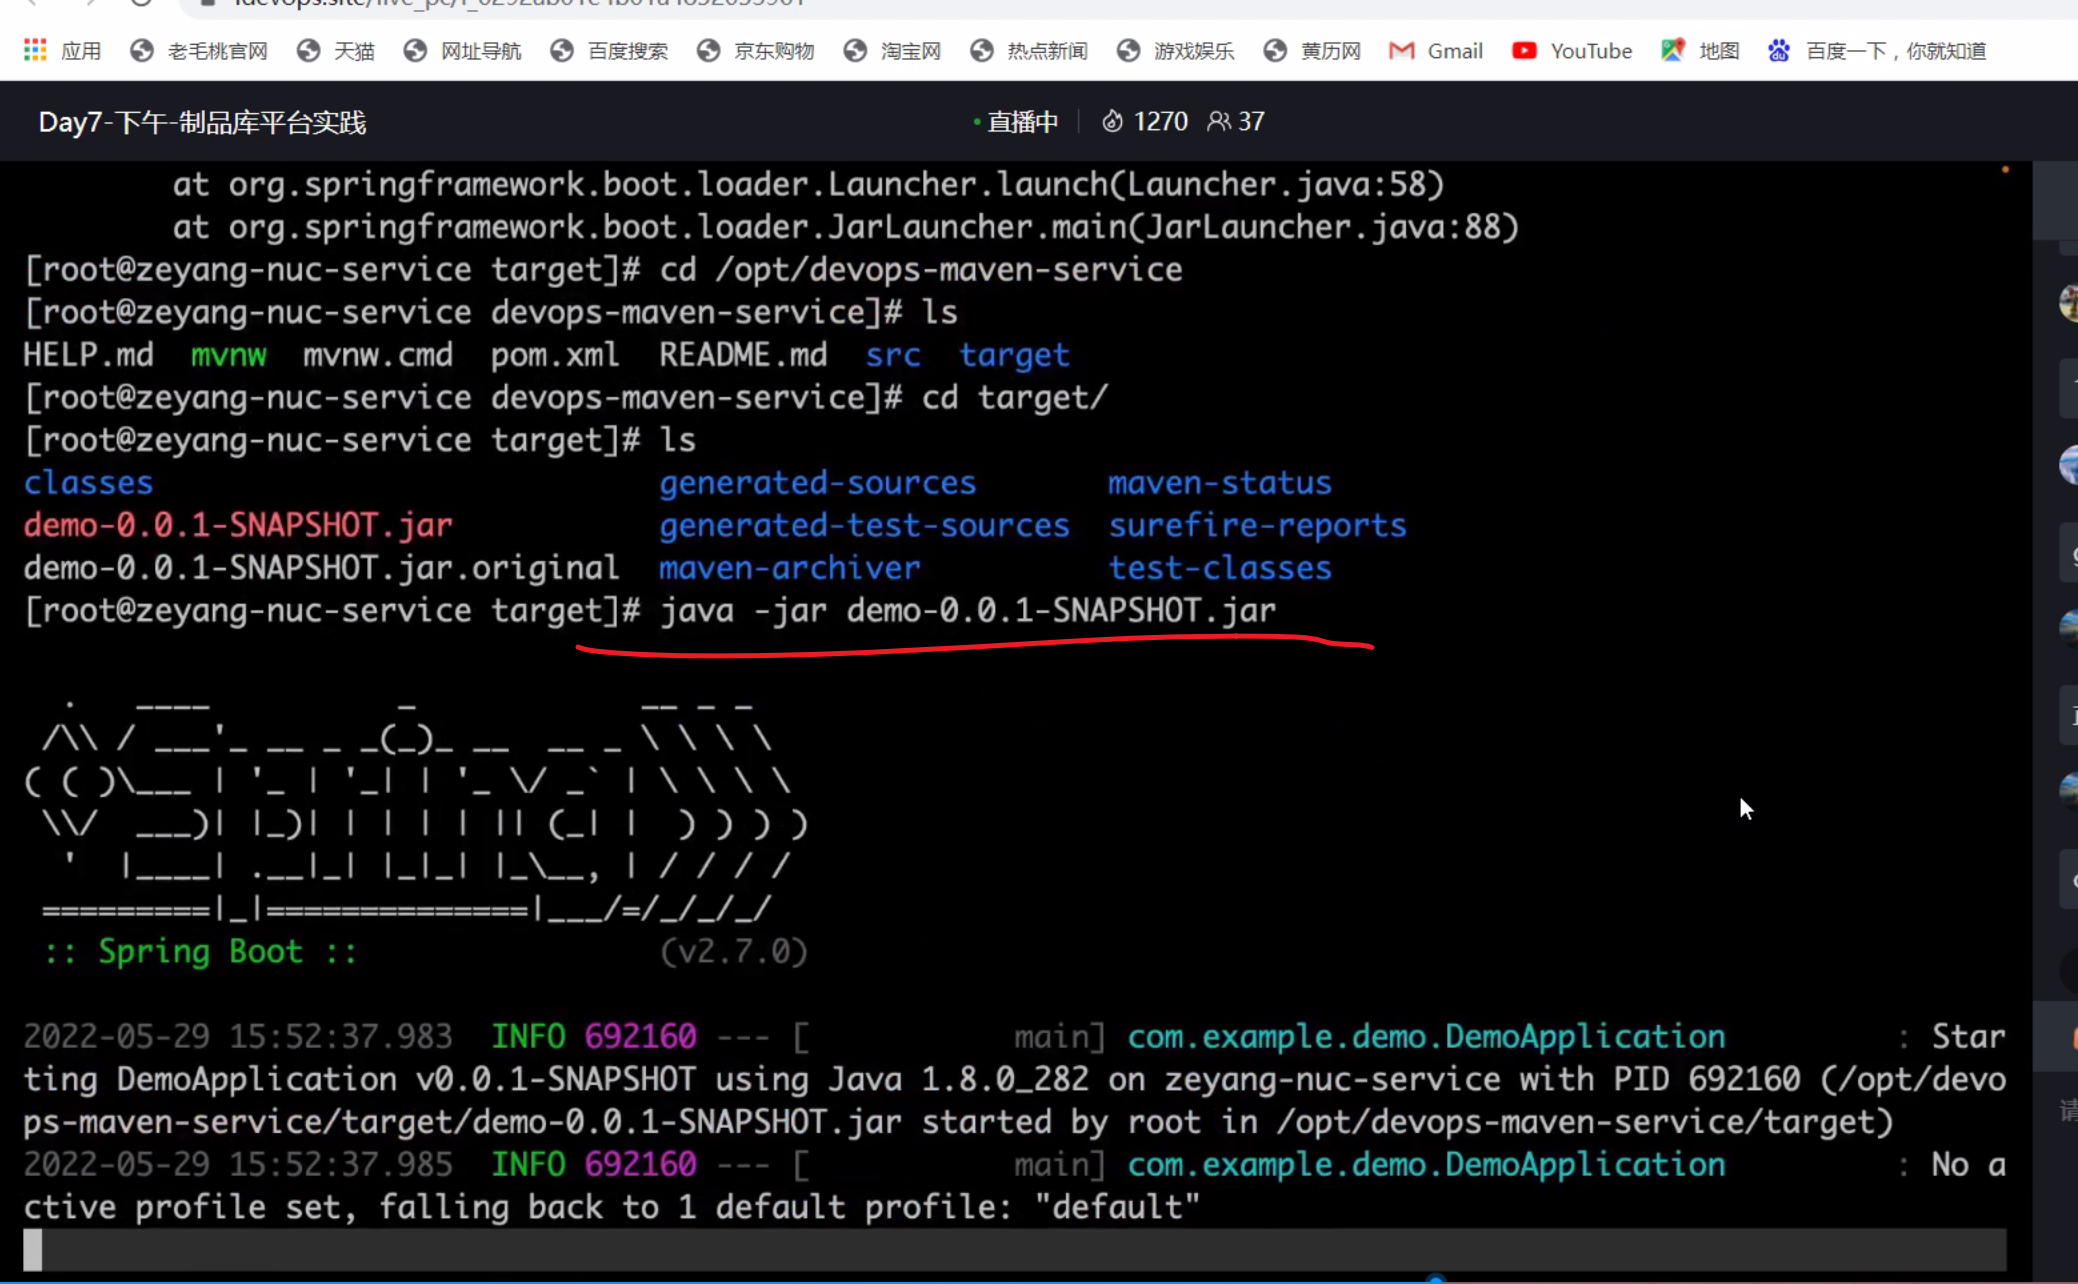Click 'target' in the devops-maven-service listing
The image size is (2078, 1284).
(1014, 355)
